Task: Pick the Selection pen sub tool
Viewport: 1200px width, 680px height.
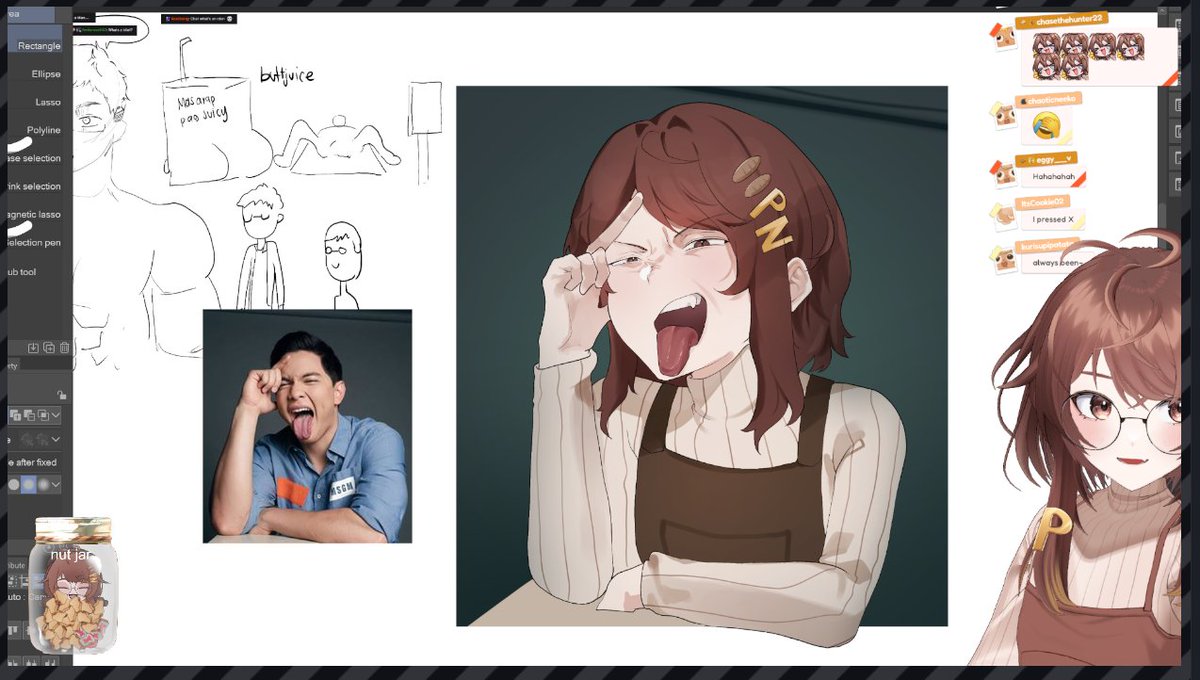Action: pos(34,242)
